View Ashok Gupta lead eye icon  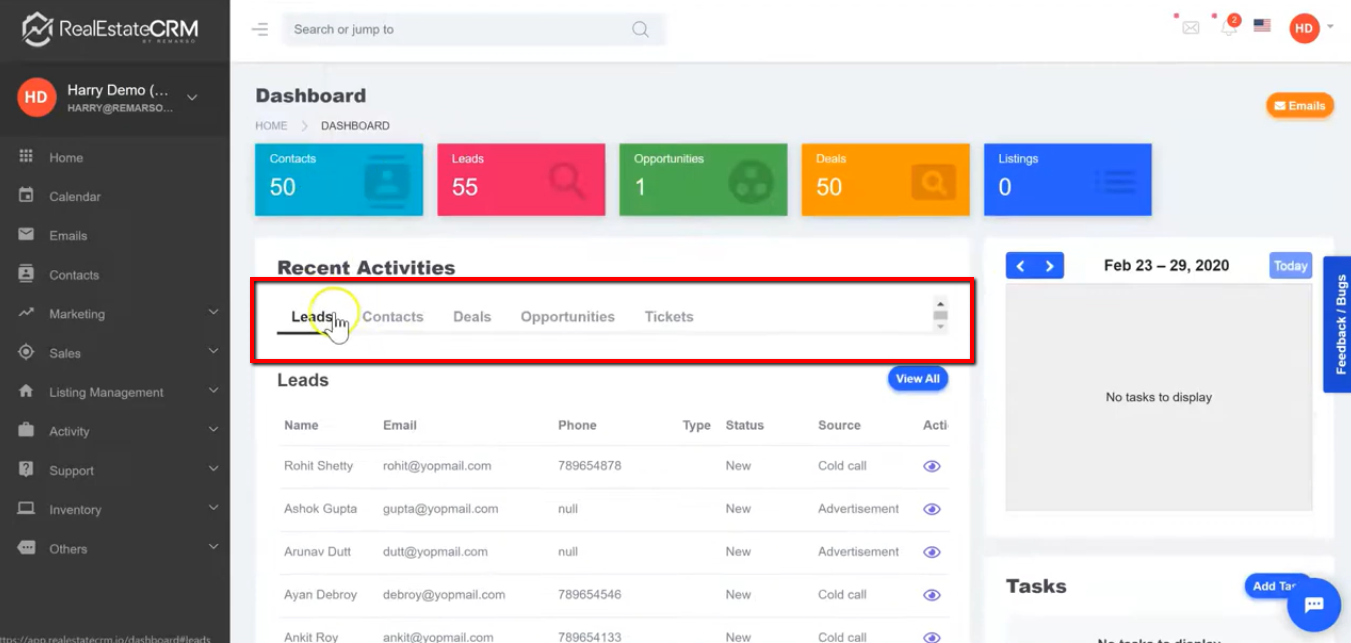click(932, 509)
